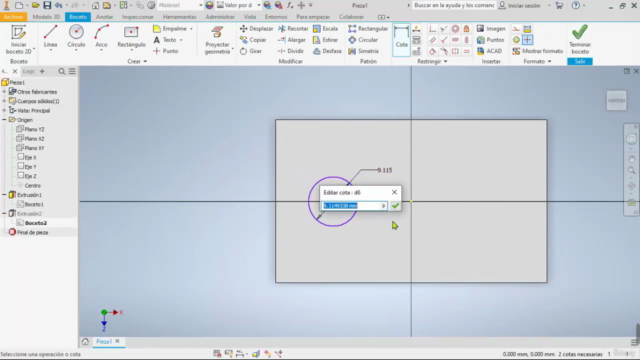
Task: Open the Formato panel dropdown
Action: (537, 62)
